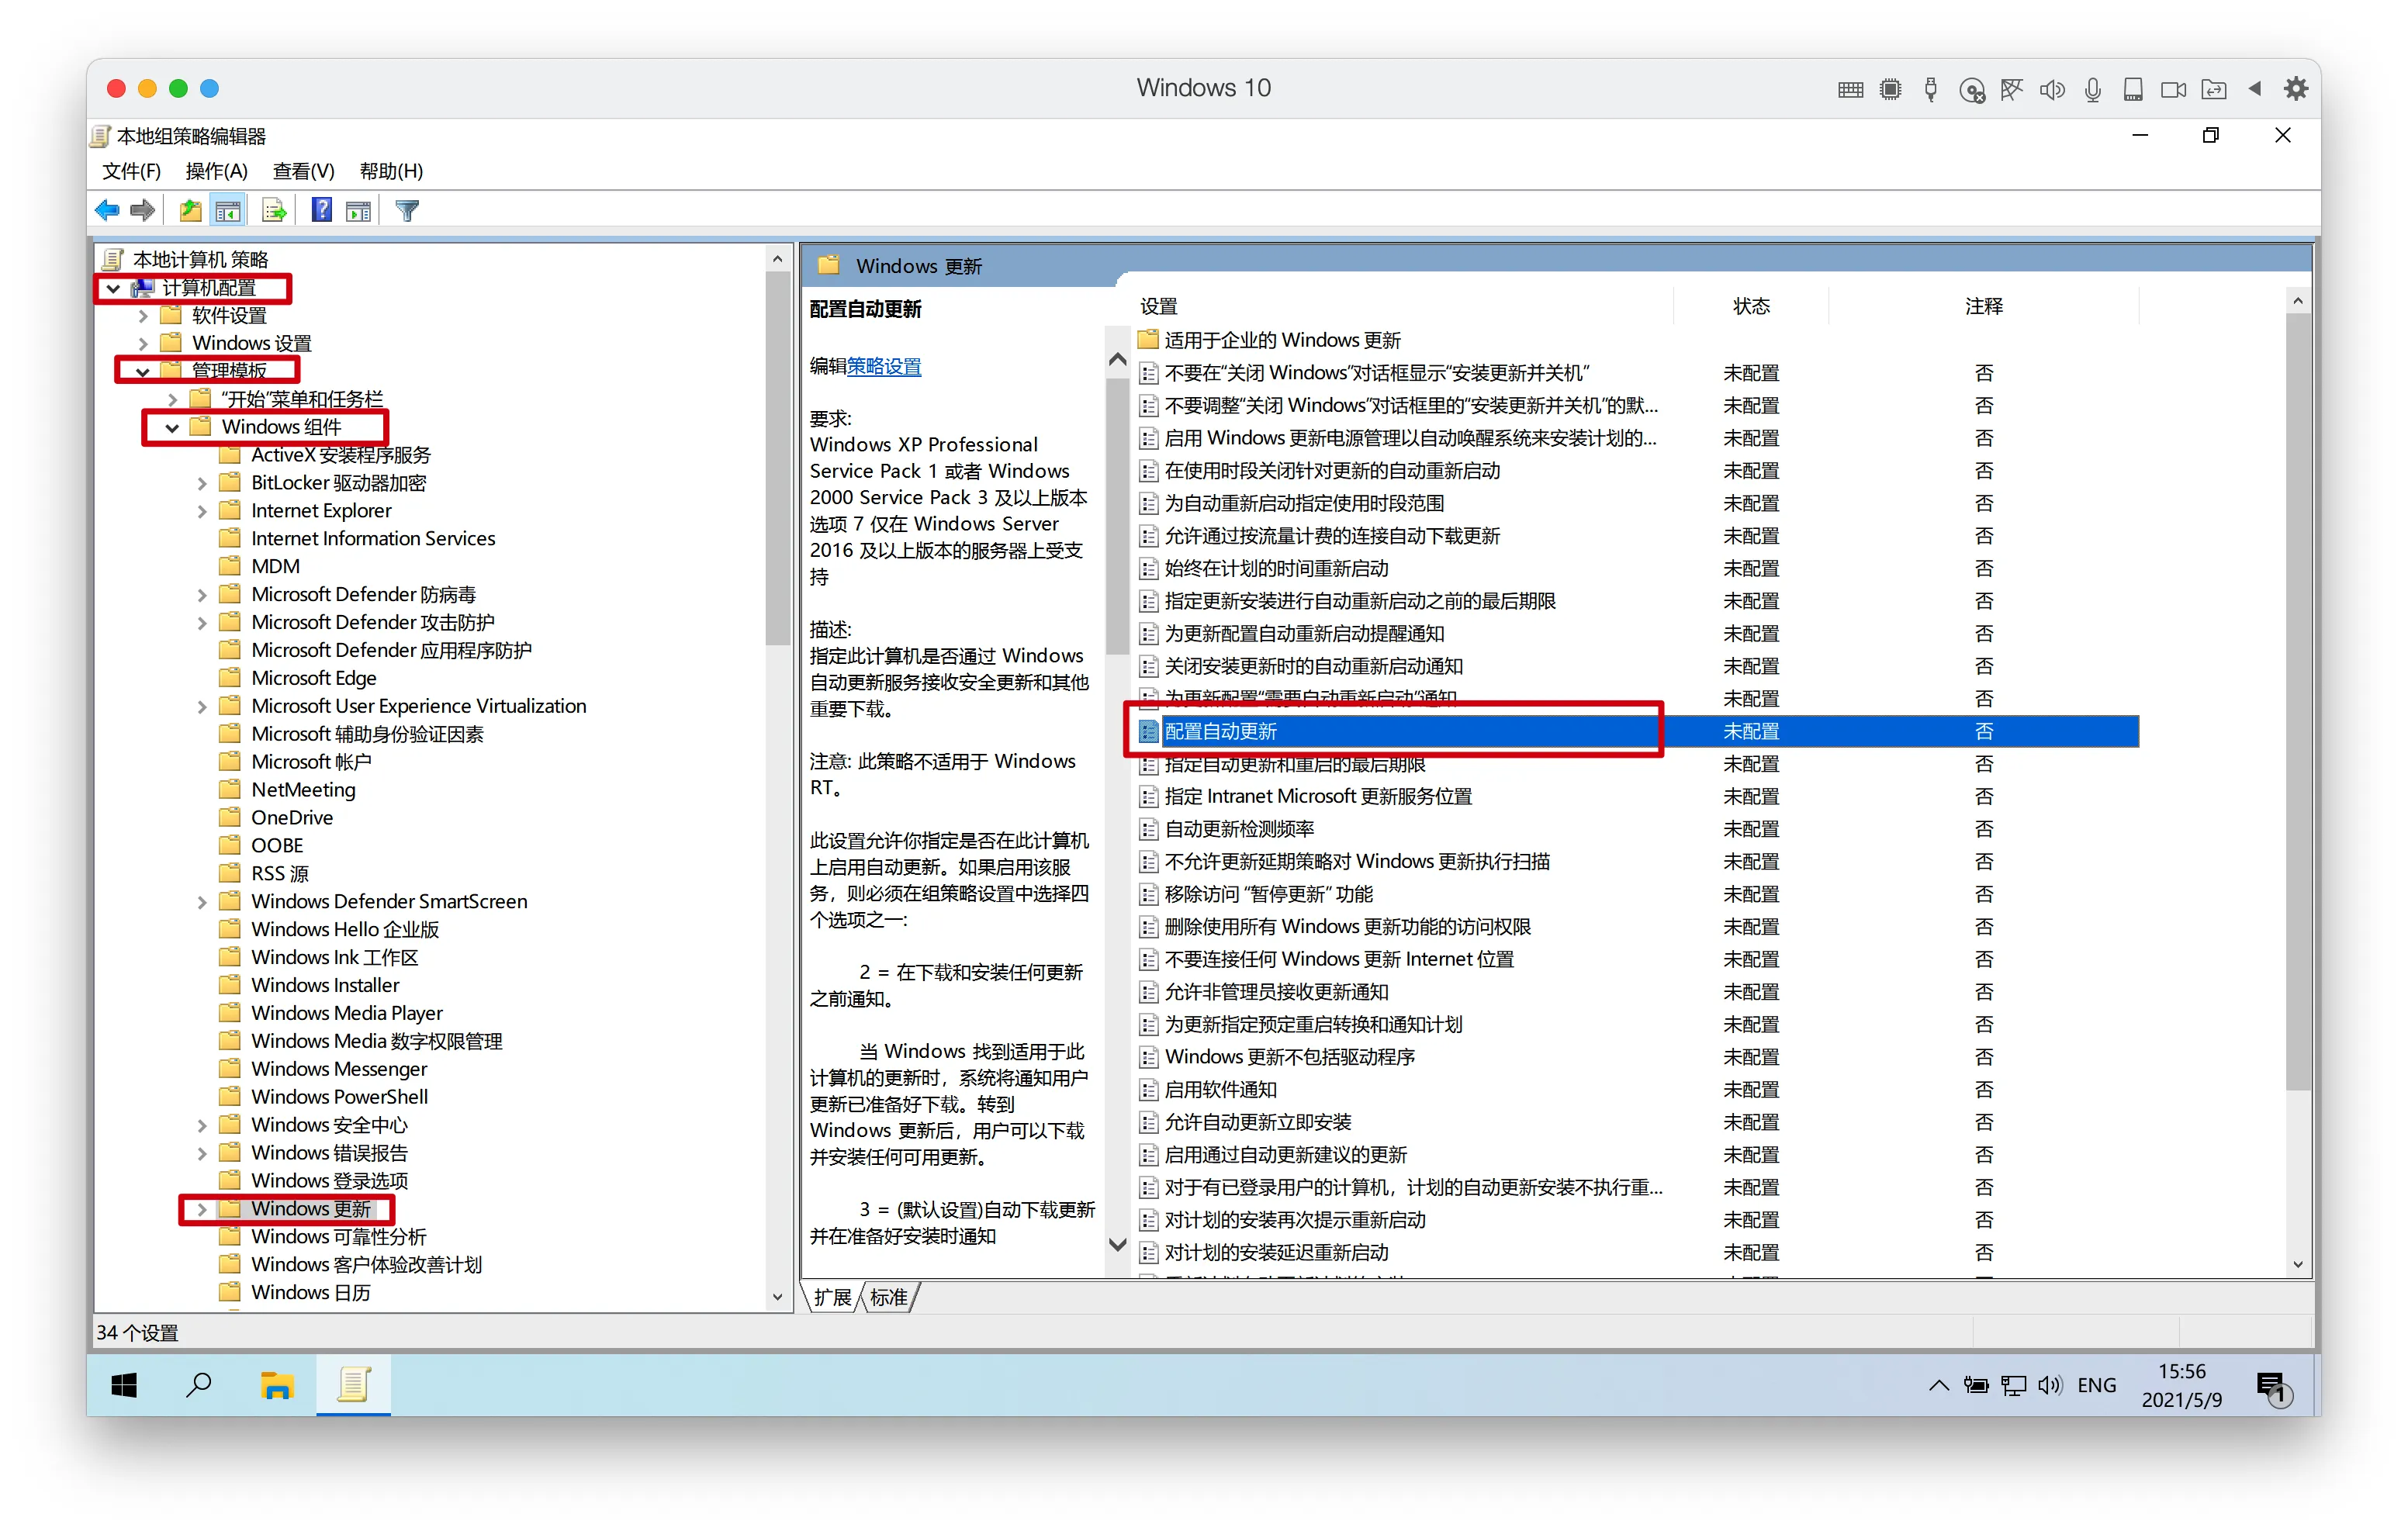Viewport: 2408px width, 1531px height.
Task: Open Parallels settings gear icon
Action: pos(2296,89)
